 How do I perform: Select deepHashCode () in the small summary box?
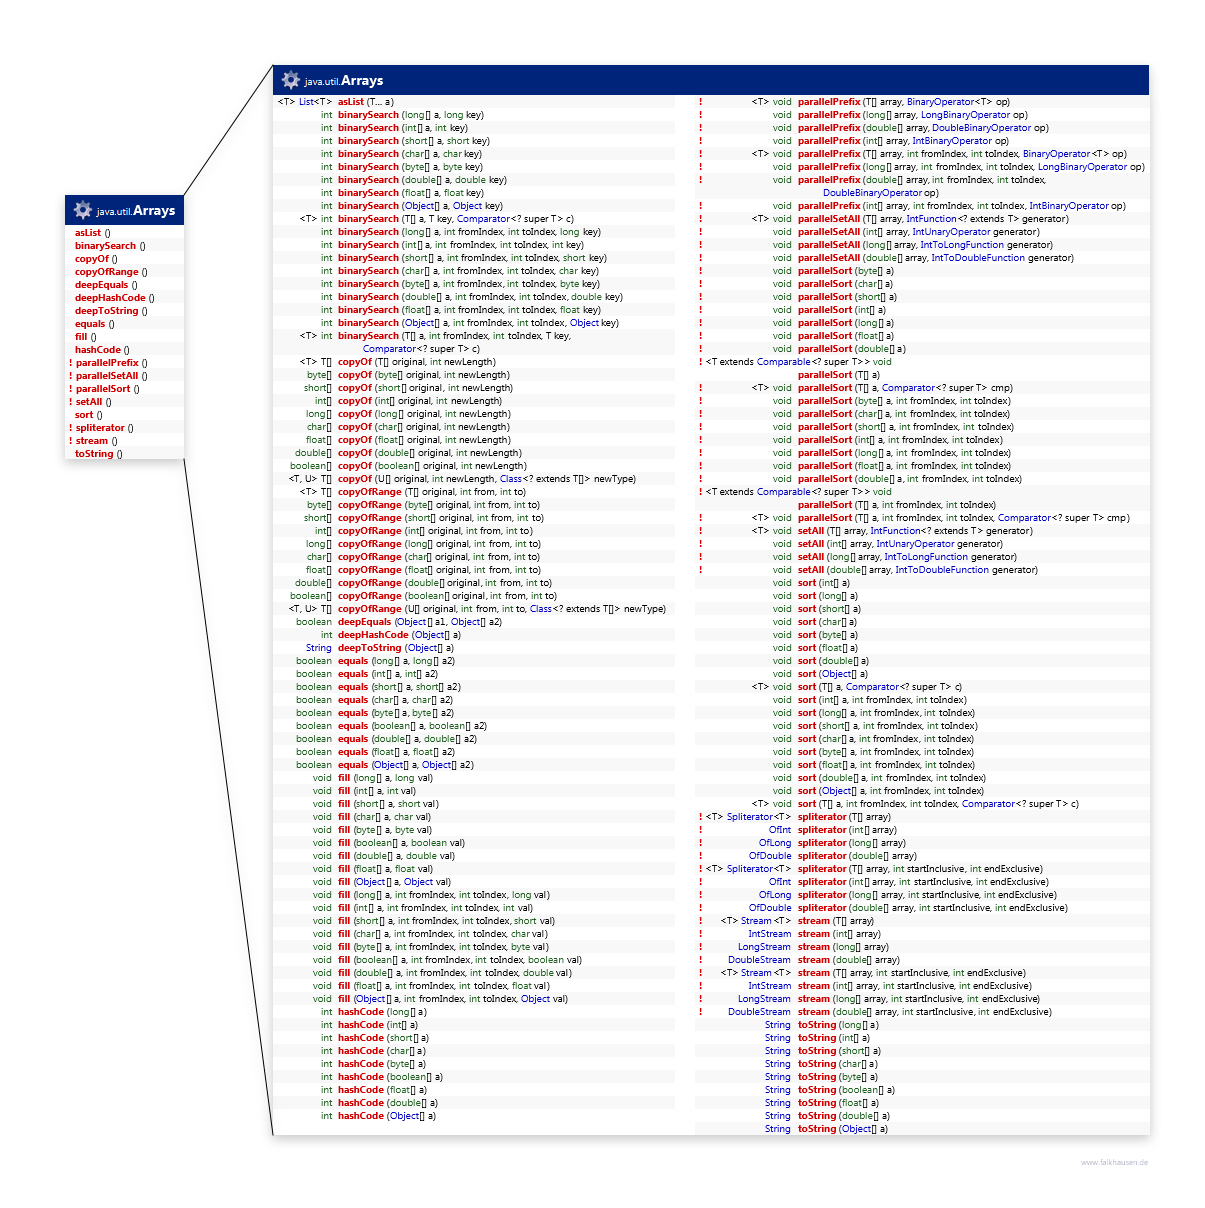tap(115, 298)
